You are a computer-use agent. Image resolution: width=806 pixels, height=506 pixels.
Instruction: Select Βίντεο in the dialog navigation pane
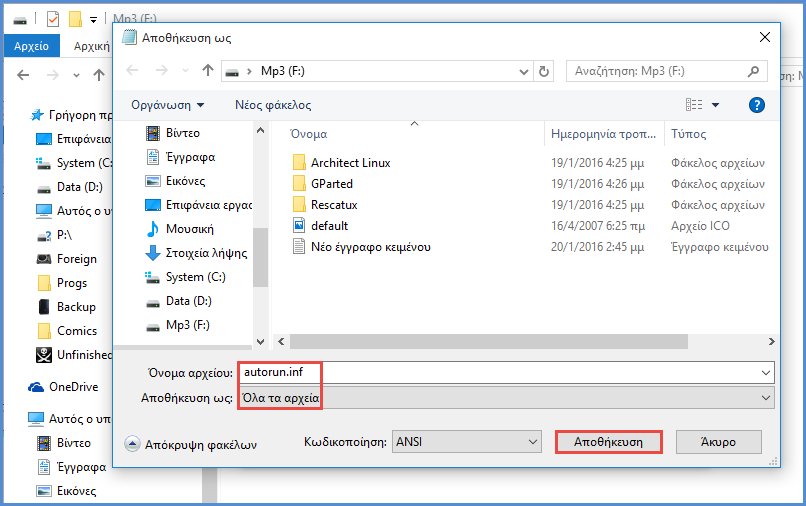point(173,133)
